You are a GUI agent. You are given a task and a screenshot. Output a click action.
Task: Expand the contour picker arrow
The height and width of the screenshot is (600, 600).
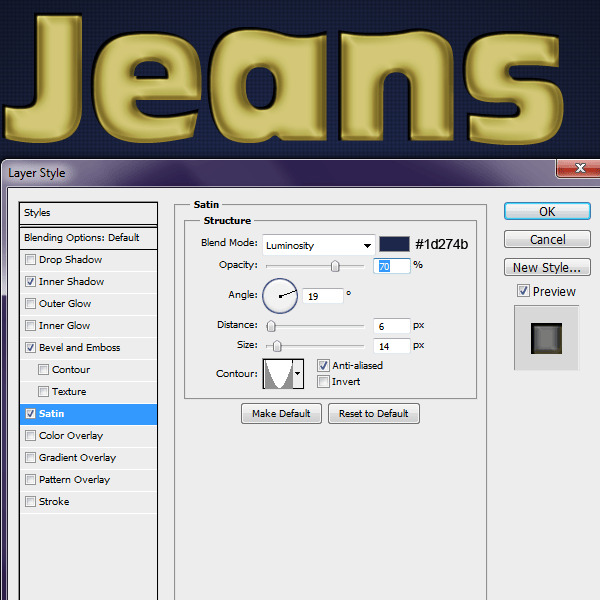tap(297, 374)
